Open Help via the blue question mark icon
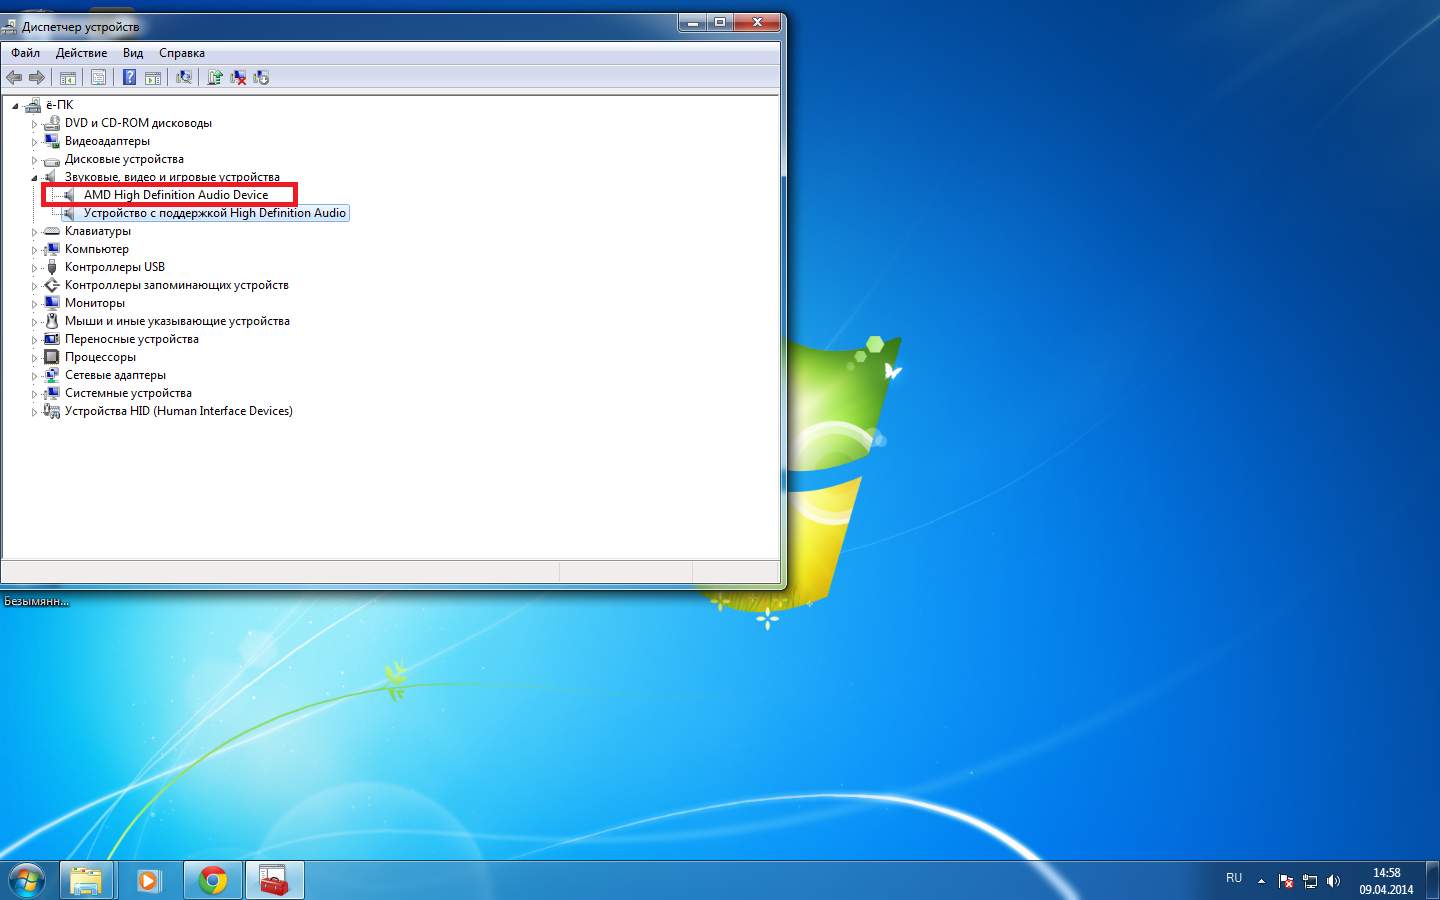Viewport: 1440px width, 900px height. click(x=129, y=77)
